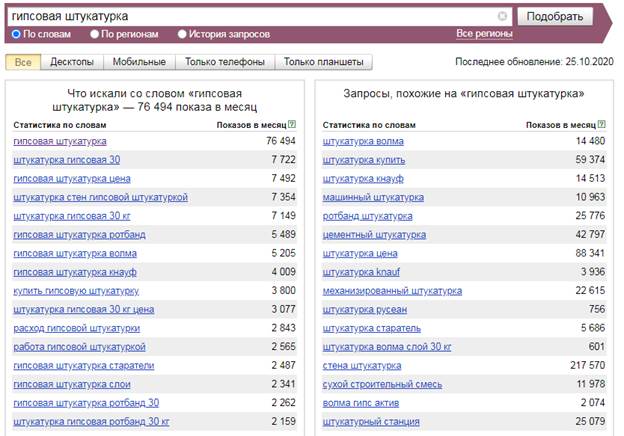The image size is (624, 436).
Task: Select 'Последнее обновление: 25.10.2020' text
Action: click(534, 62)
